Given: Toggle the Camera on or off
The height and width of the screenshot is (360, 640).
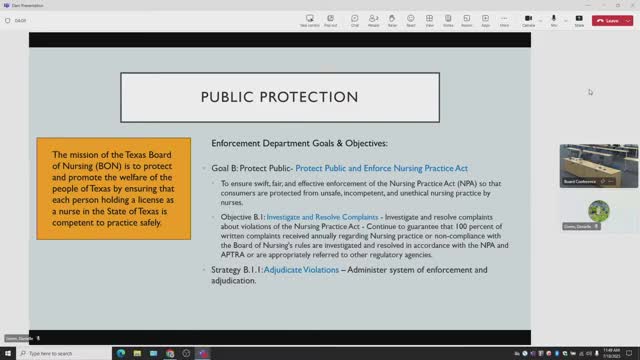Looking at the screenshot, I should pos(528,20).
